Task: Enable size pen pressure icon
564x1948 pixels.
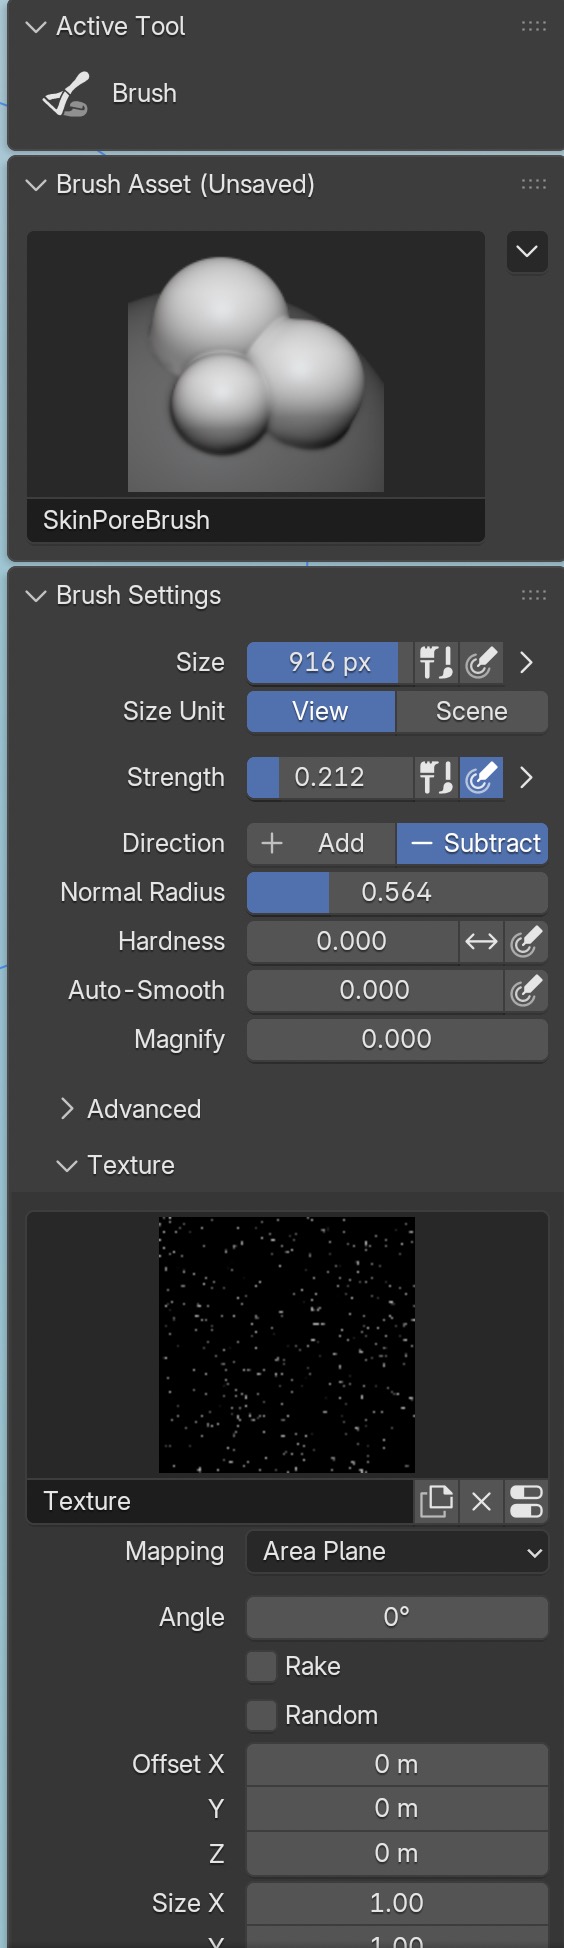Action: 481,662
